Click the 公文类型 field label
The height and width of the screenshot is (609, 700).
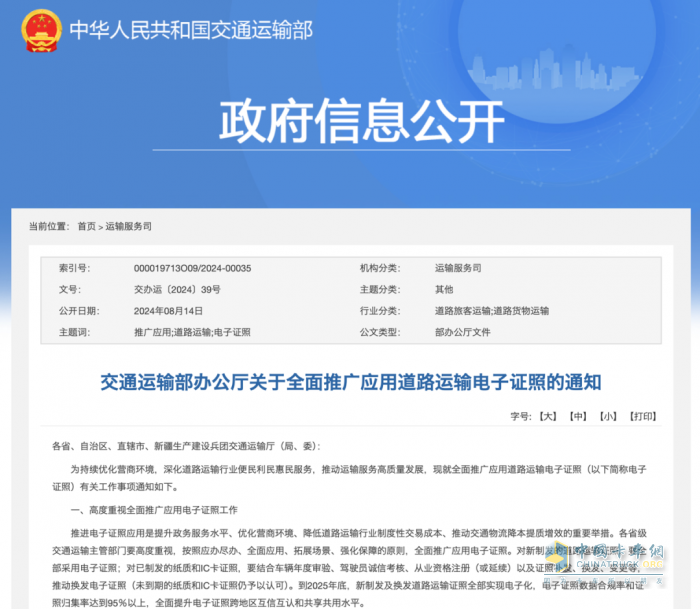point(380,332)
